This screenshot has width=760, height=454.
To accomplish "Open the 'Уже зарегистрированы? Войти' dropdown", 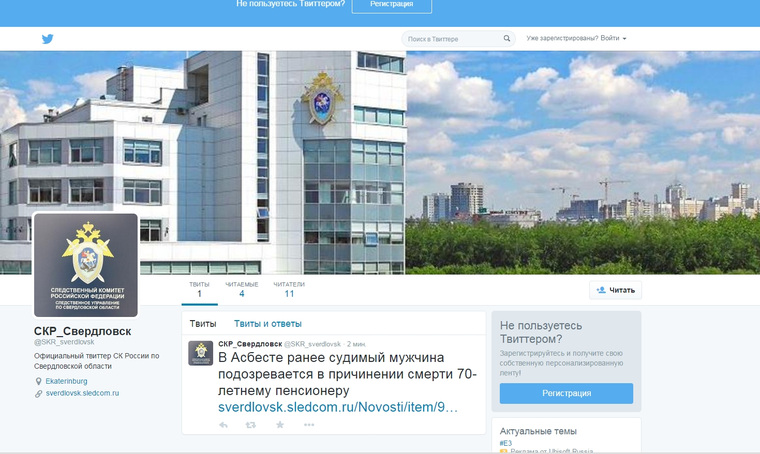I will [x=576, y=38].
